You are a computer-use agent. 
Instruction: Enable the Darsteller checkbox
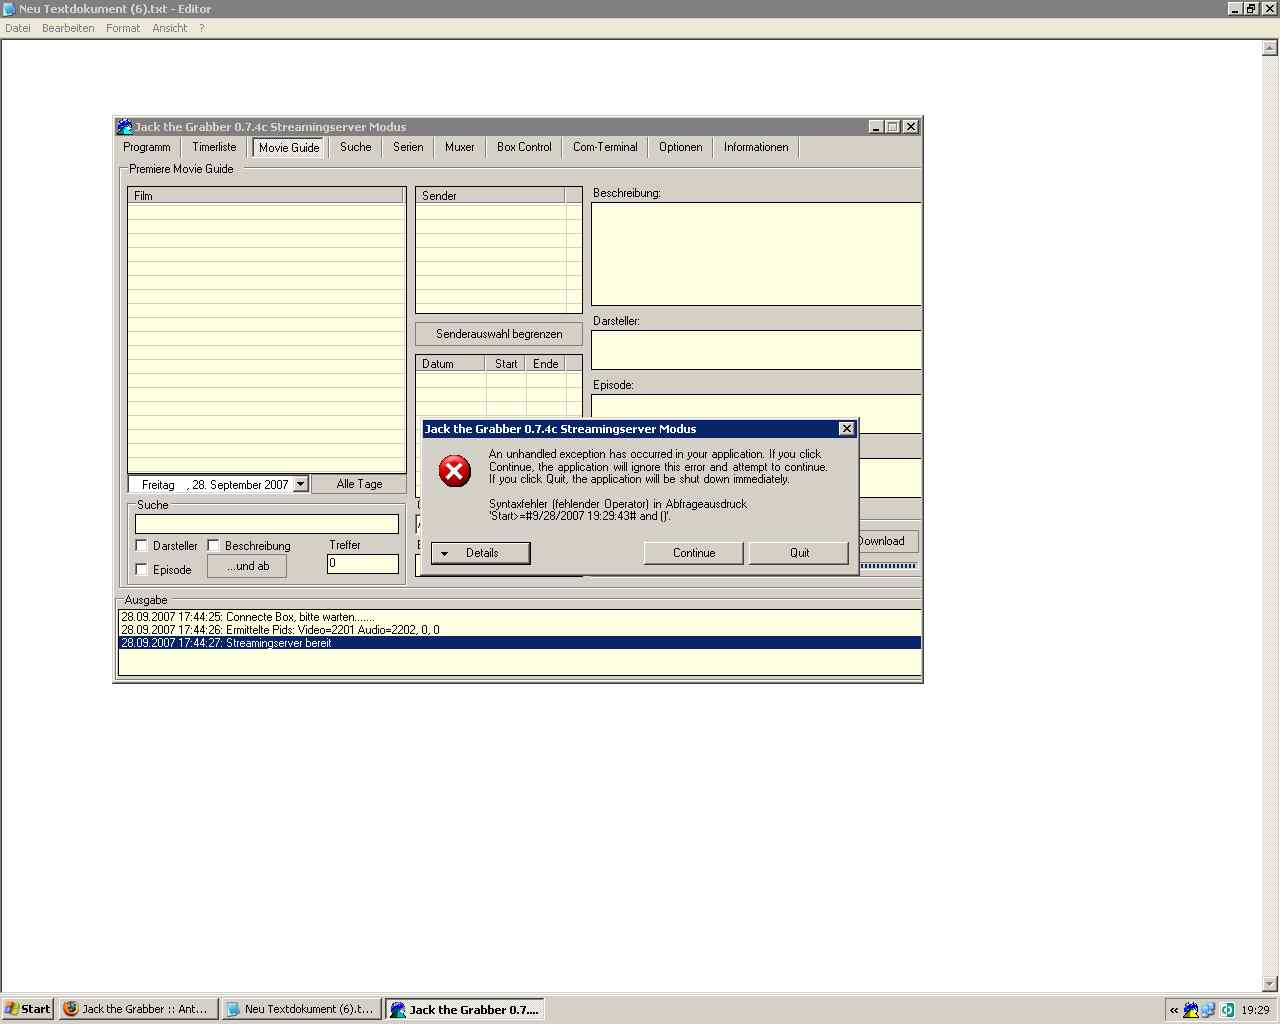[x=141, y=545]
